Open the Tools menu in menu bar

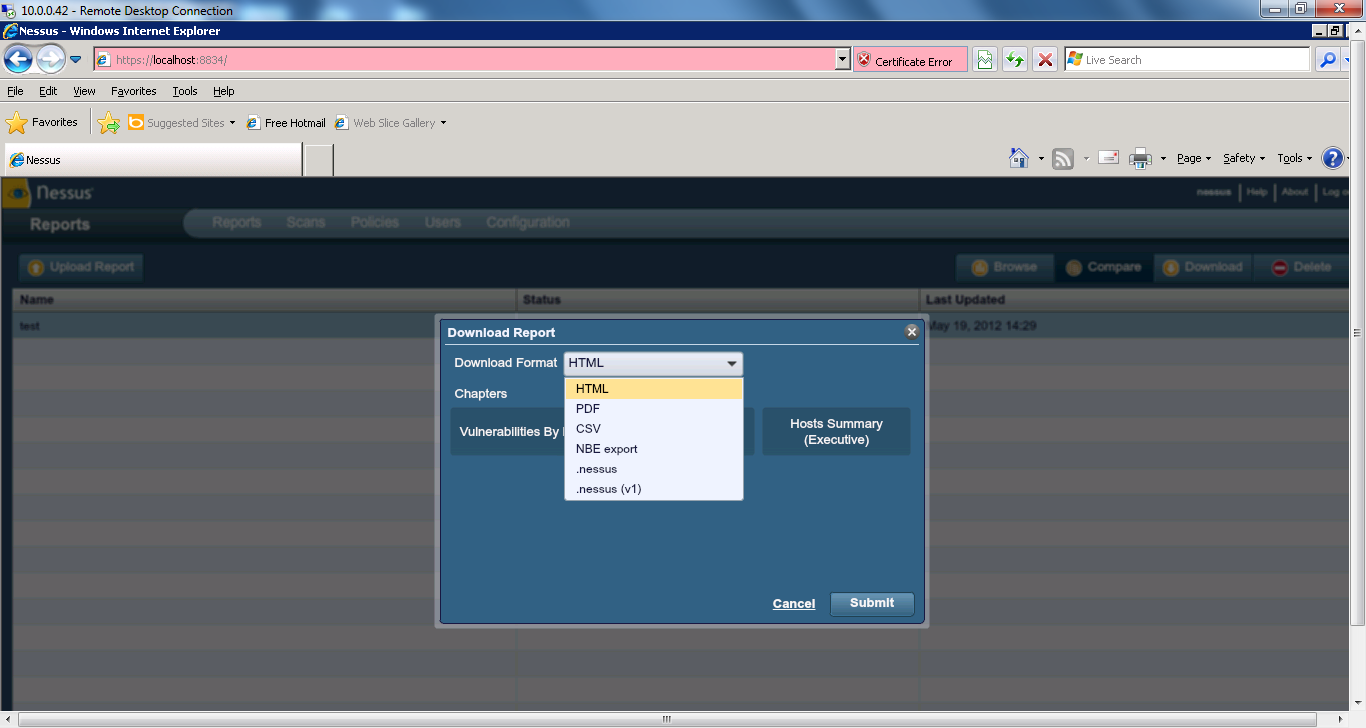click(185, 91)
